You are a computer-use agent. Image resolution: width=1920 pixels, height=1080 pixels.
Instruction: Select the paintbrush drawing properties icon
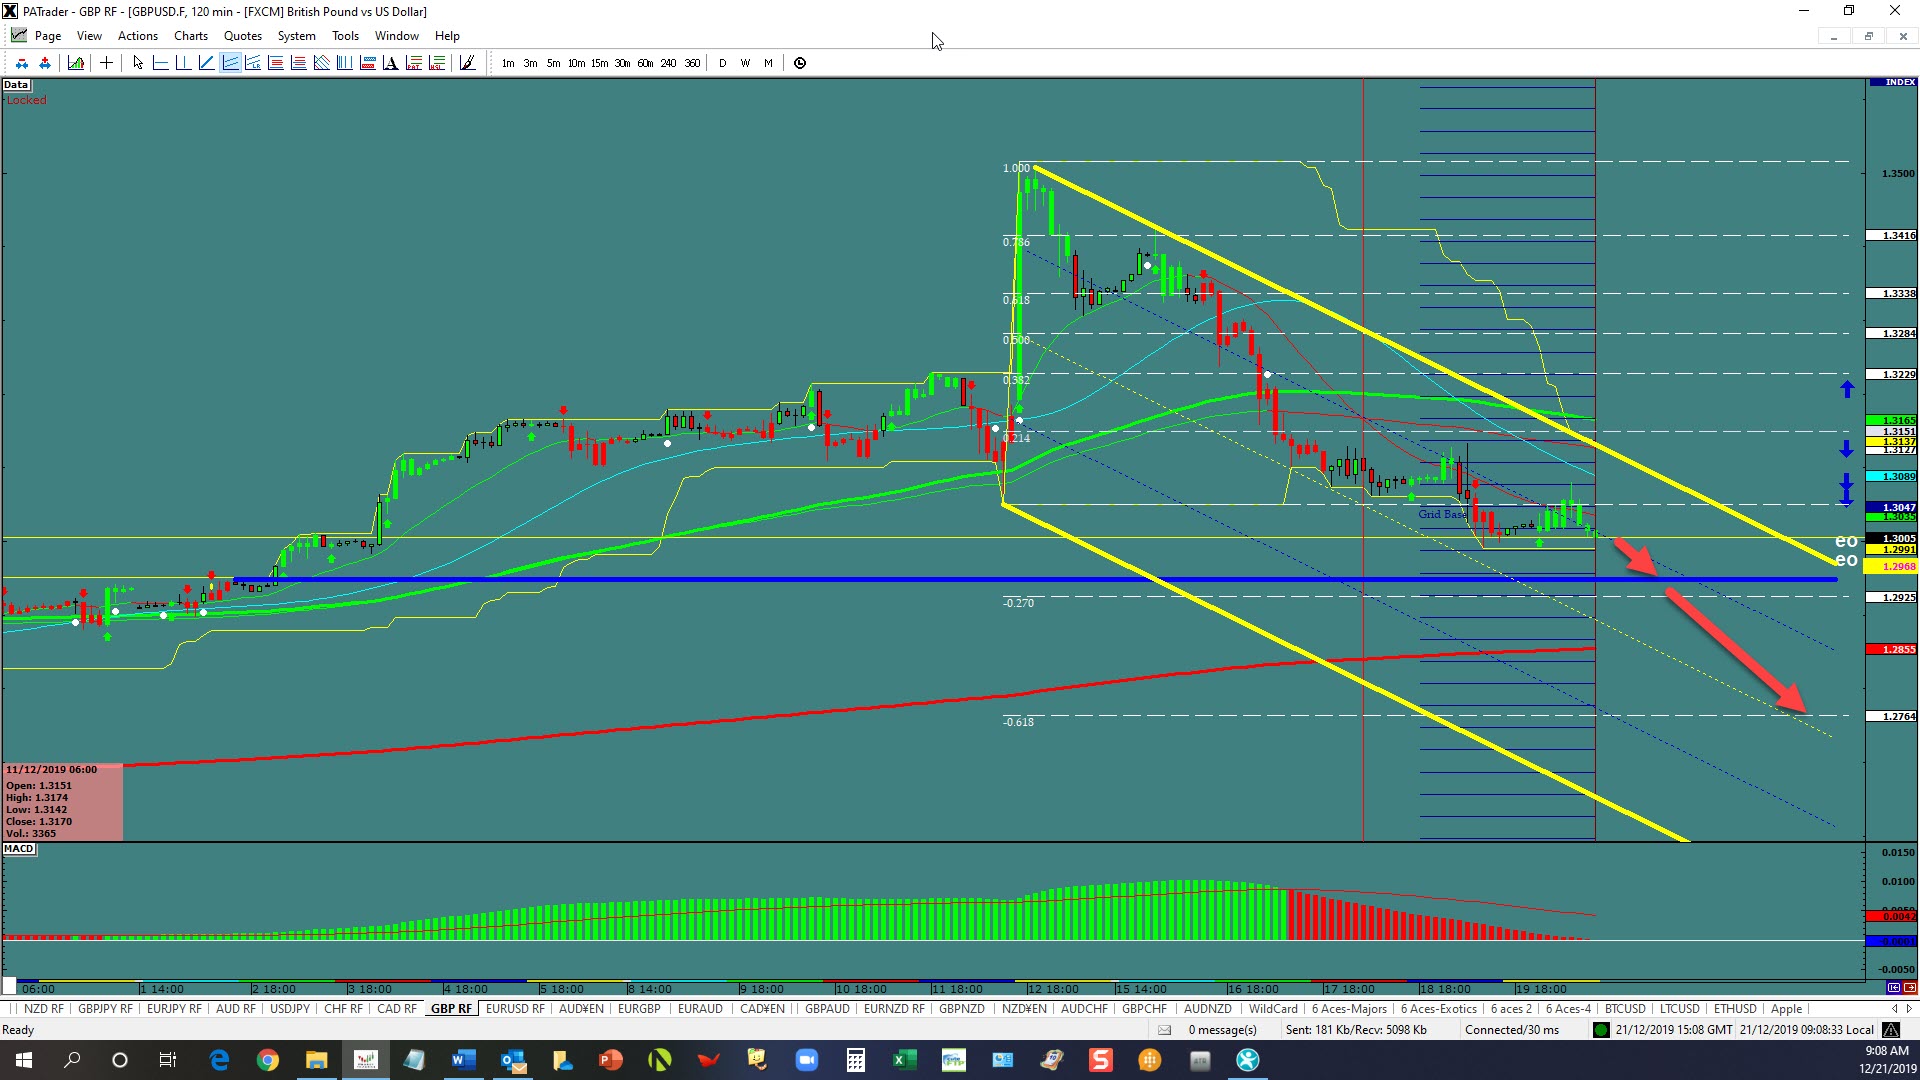(x=467, y=63)
